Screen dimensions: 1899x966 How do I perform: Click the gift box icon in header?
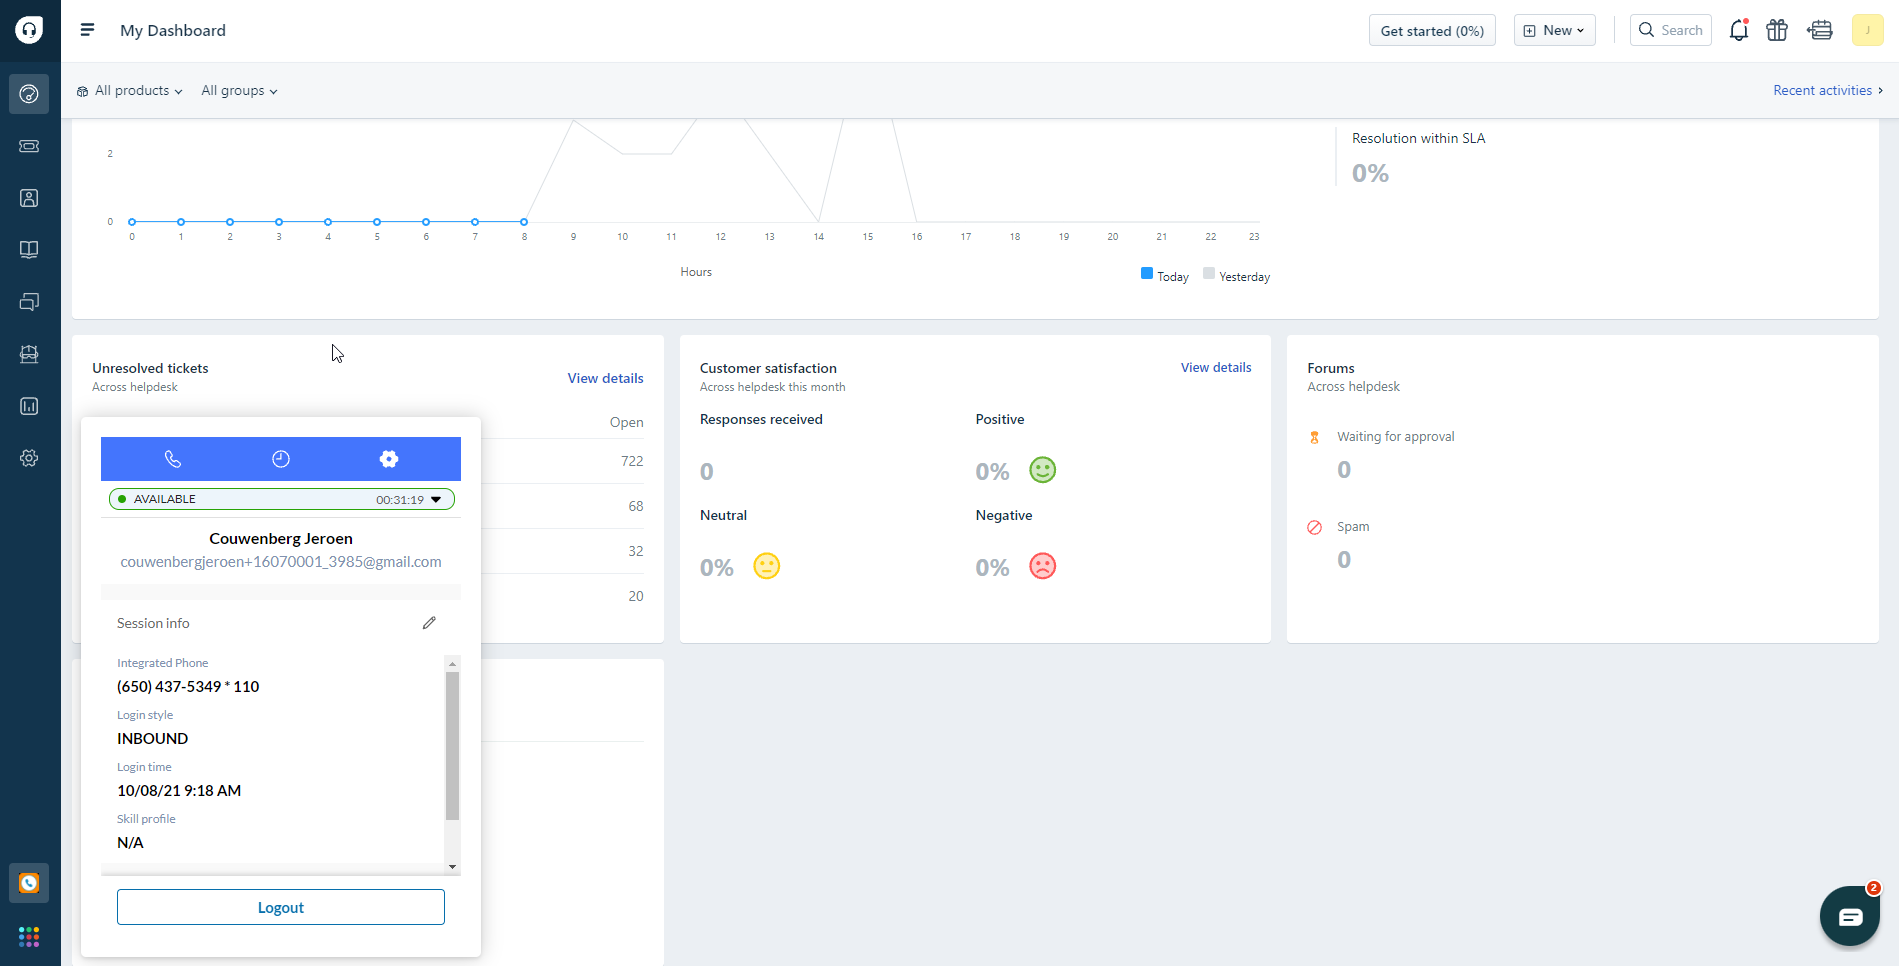pyautogui.click(x=1777, y=30)
